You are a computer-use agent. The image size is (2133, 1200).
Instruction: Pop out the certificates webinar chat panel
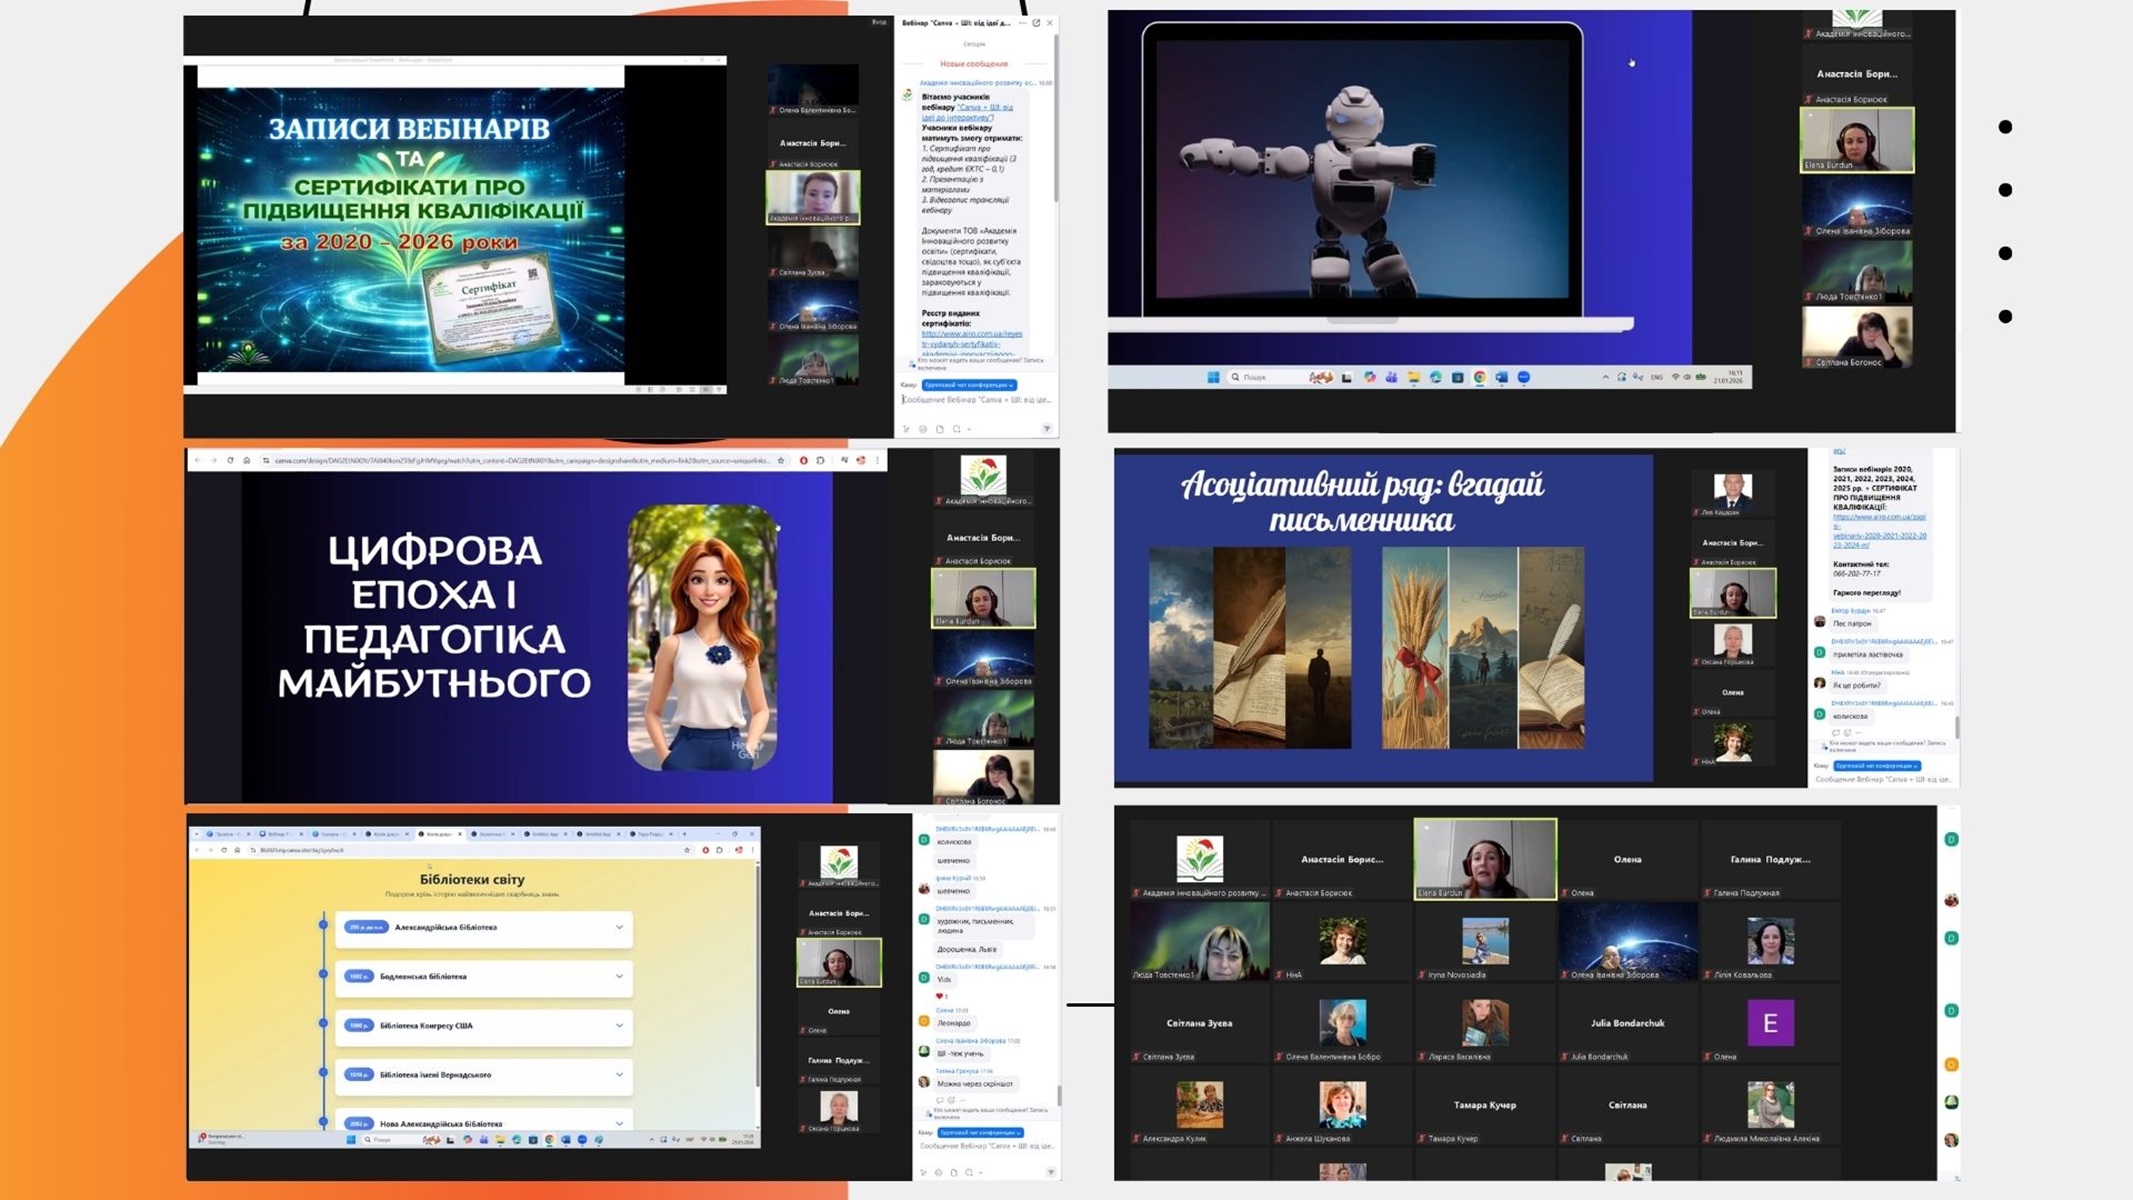click(1036, 23)
